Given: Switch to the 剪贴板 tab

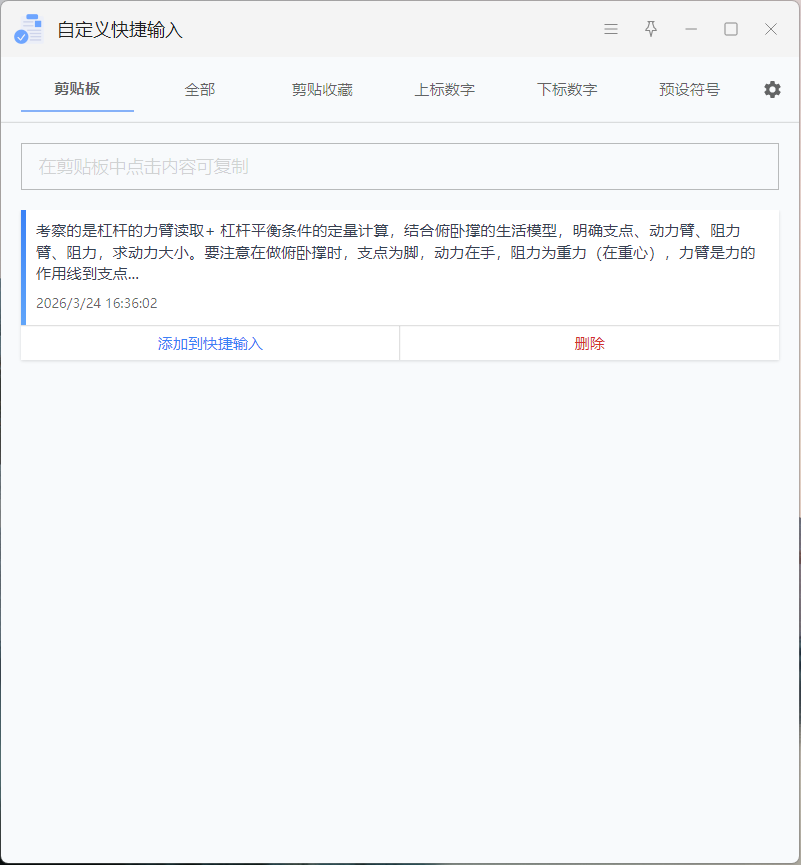Looking at the screenshot, I should [77, 90].
